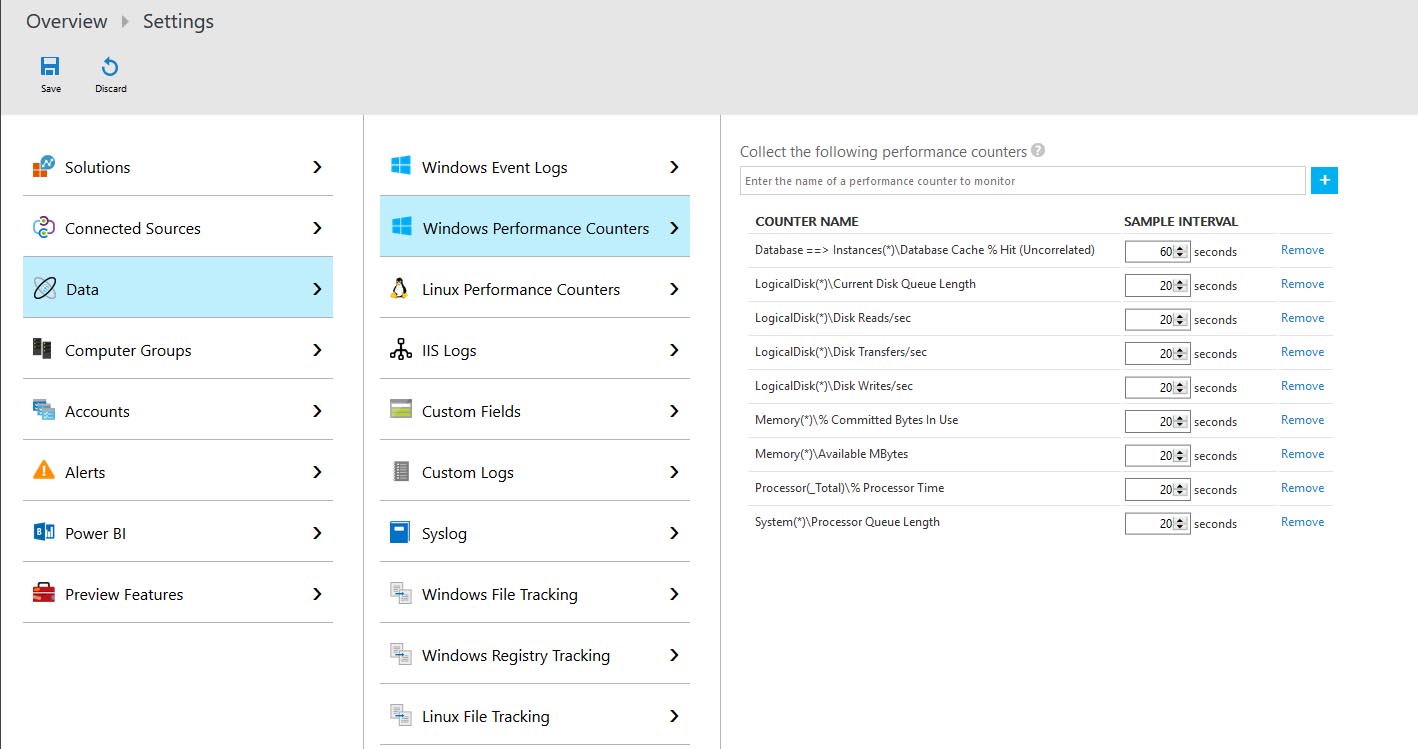The width and height of the screenshot is (1418, 749).
Task: Select Windows File Tracking menu item
Action: 499,594
